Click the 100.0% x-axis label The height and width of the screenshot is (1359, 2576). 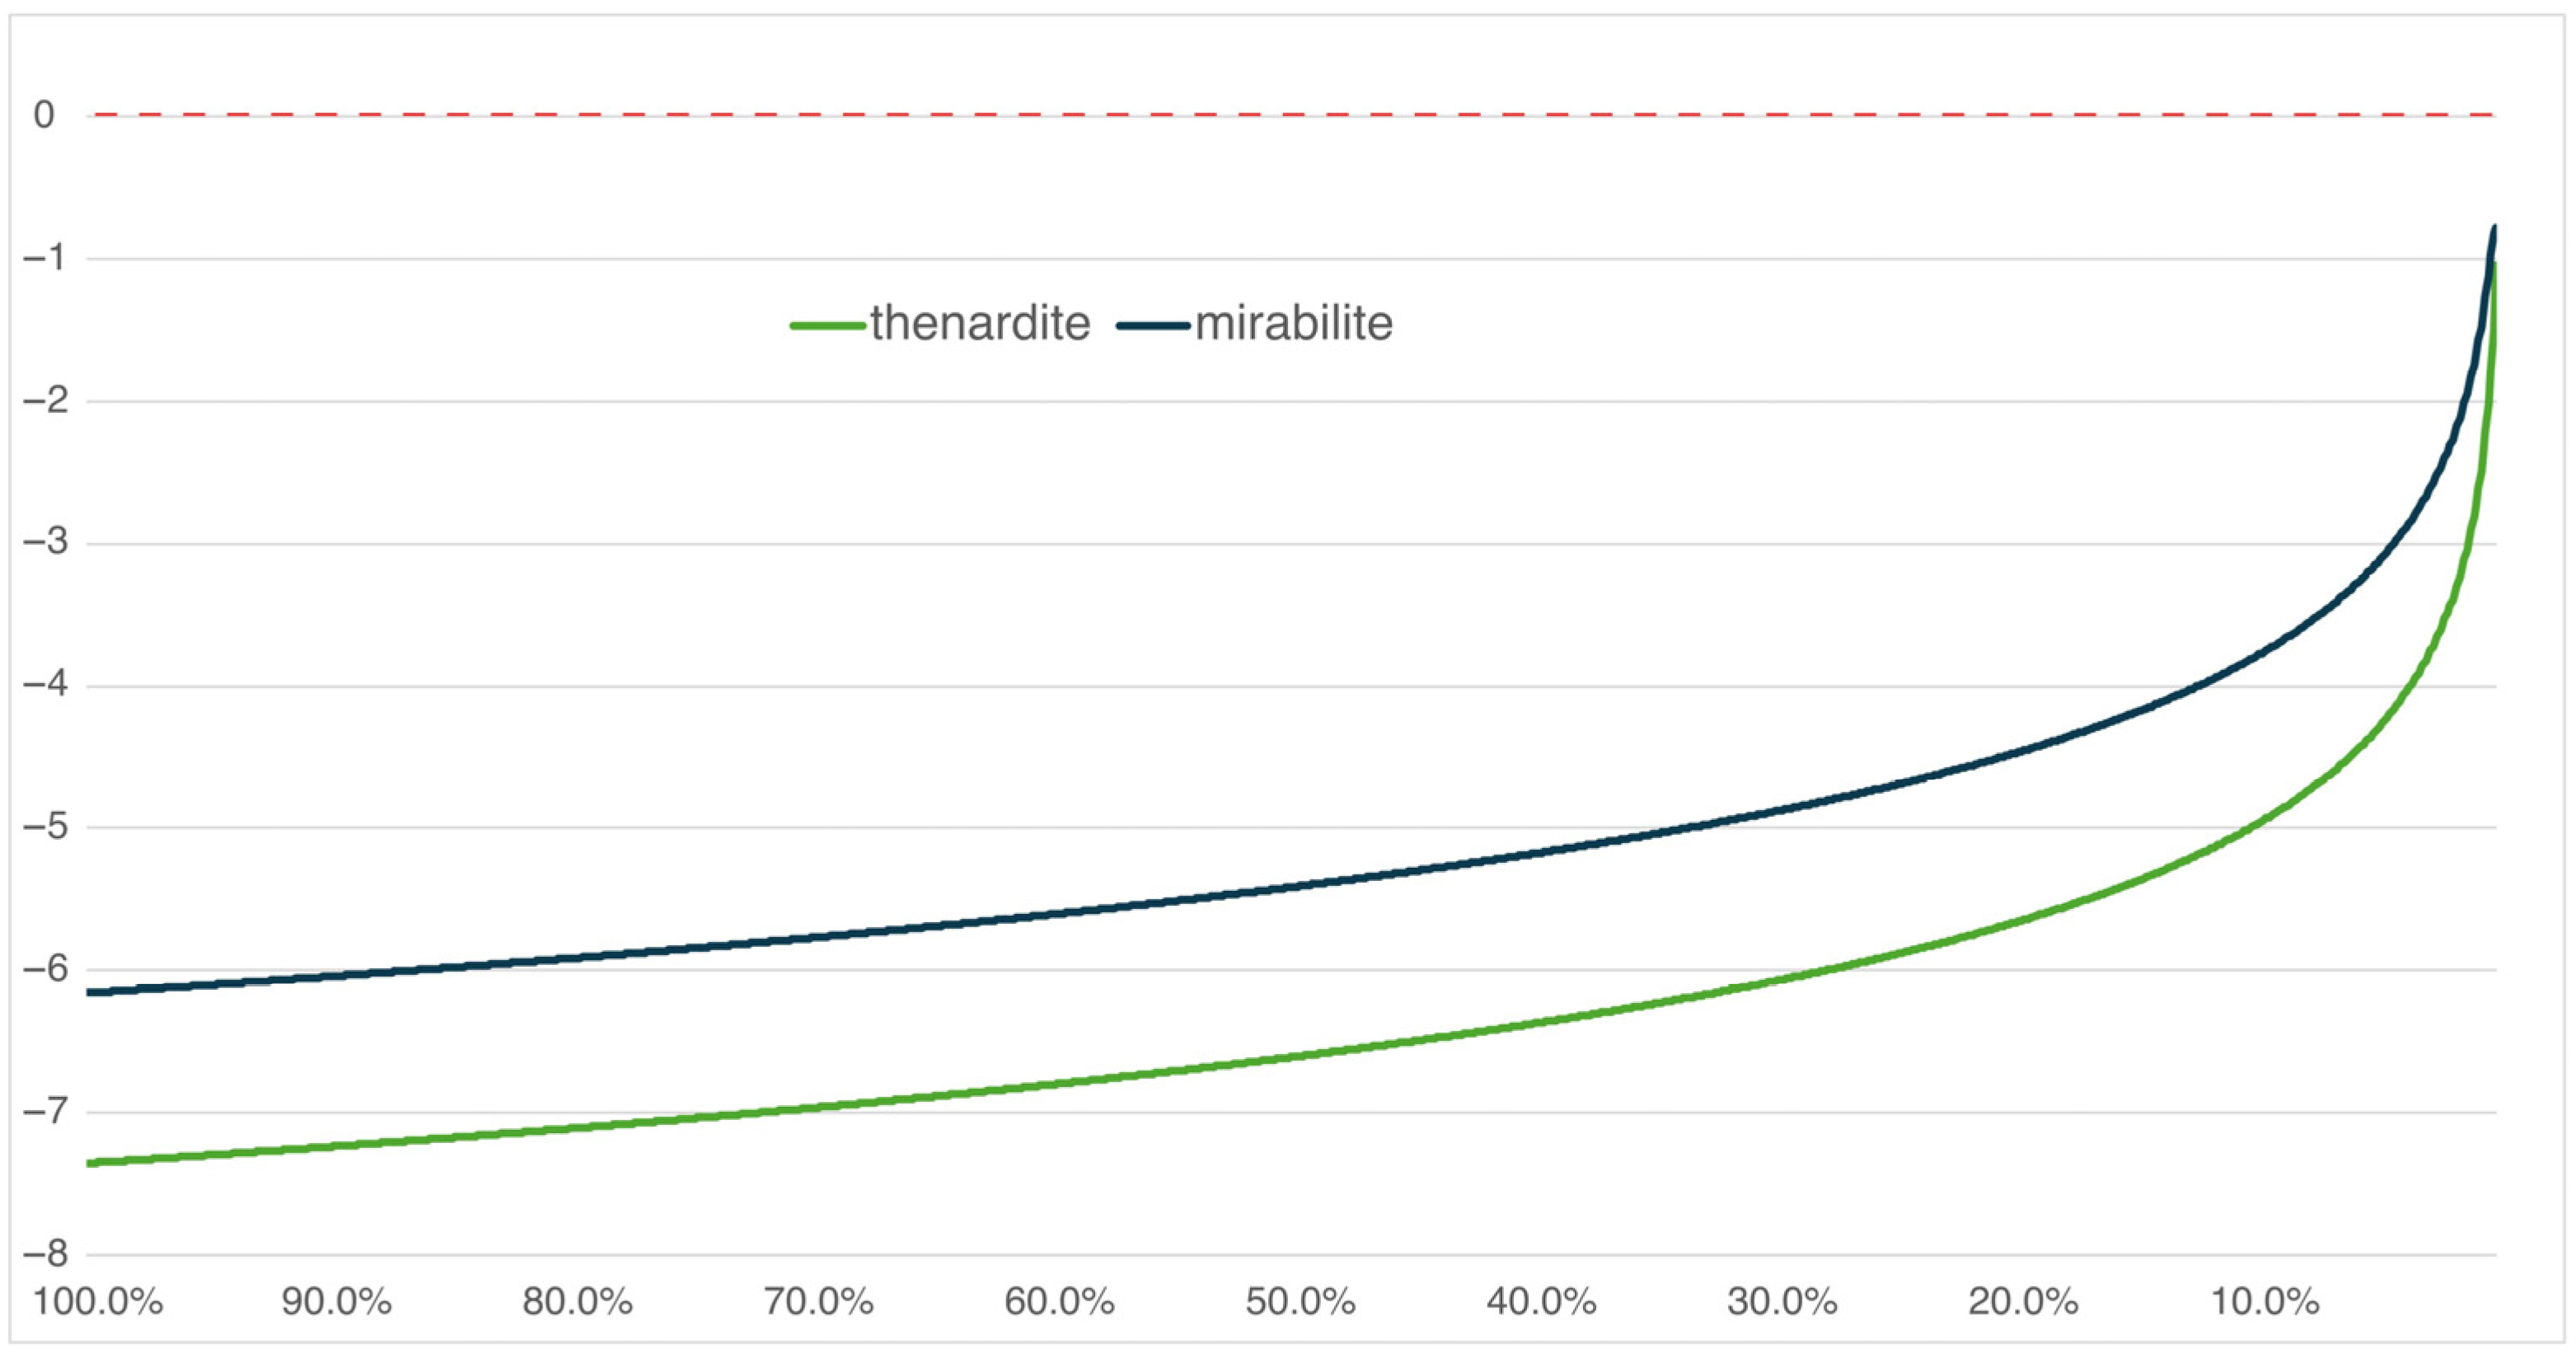[x=98, y=1302]
